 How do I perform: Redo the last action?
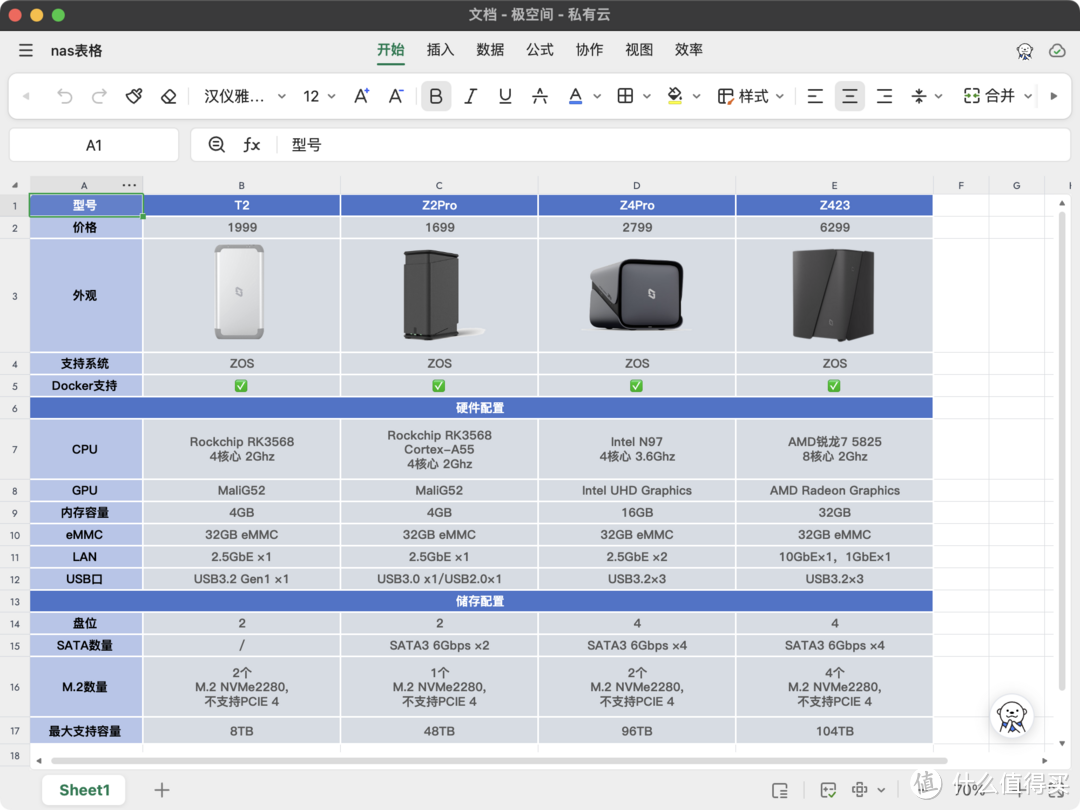click(x=99, y=96)
